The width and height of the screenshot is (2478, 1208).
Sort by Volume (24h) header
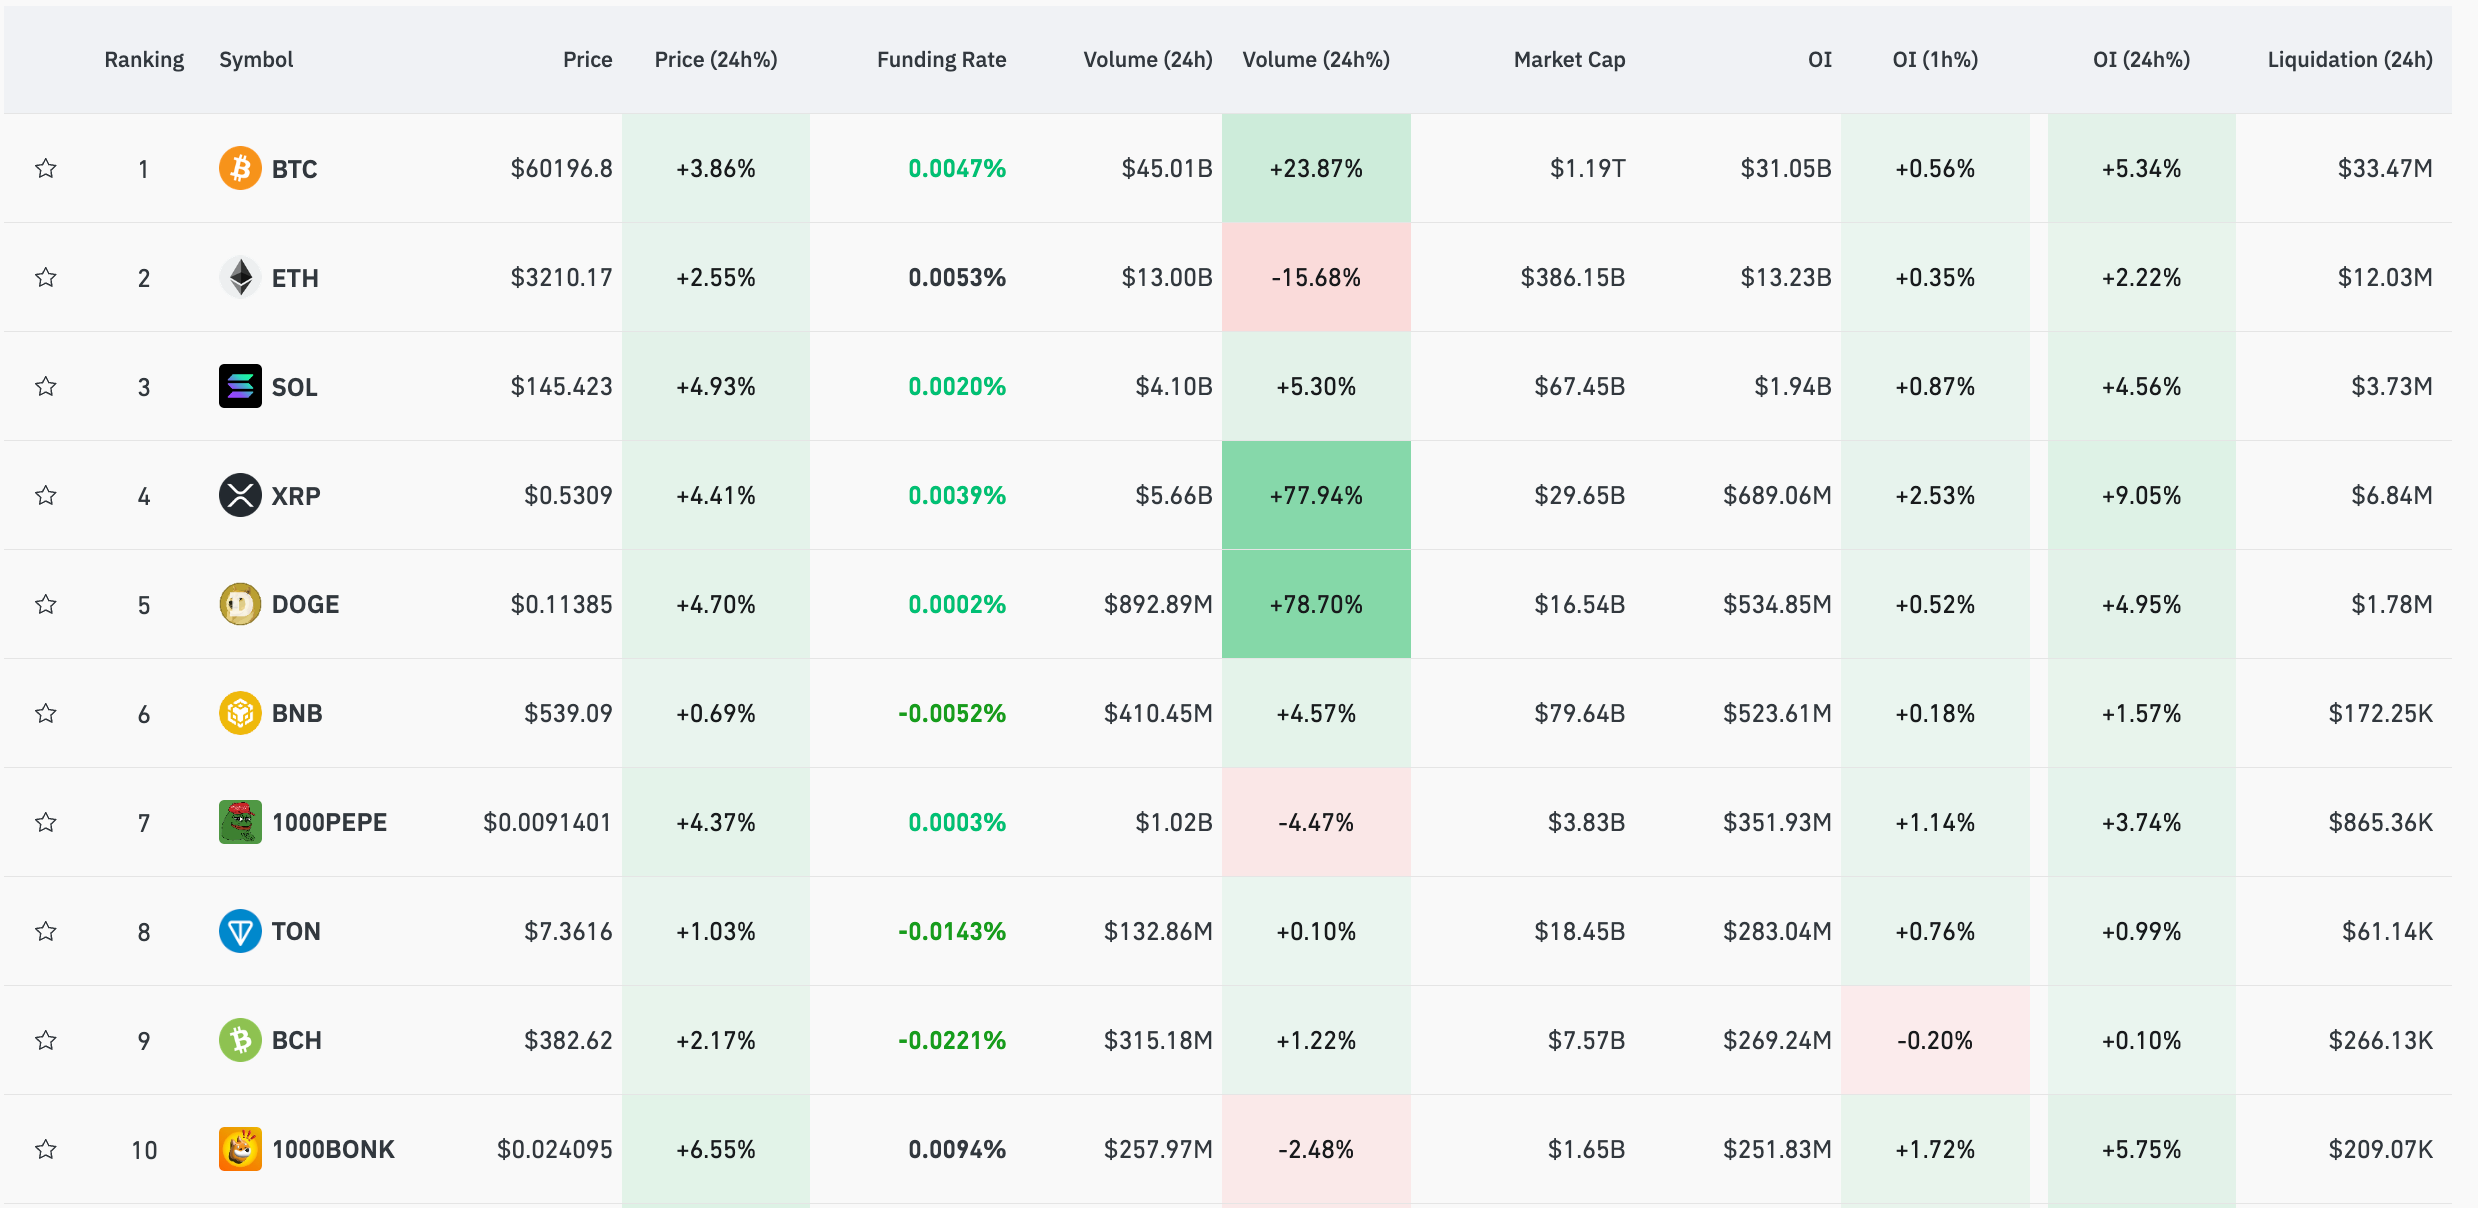click(1148, 60)
